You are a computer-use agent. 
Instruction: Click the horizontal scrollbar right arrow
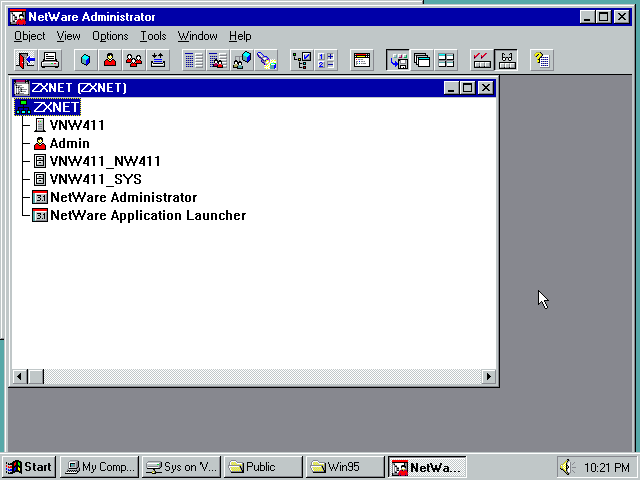tap(489, 376)
